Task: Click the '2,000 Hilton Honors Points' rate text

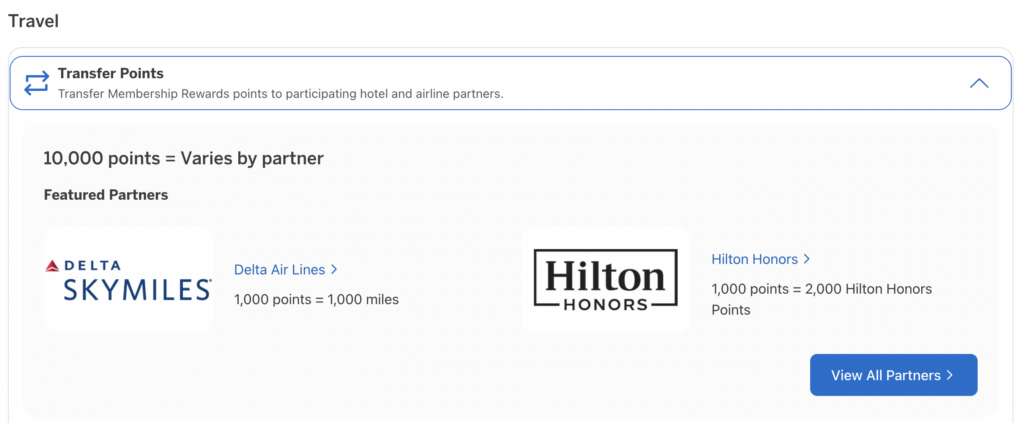Action: pyautogui.click(x=821, y=299)
